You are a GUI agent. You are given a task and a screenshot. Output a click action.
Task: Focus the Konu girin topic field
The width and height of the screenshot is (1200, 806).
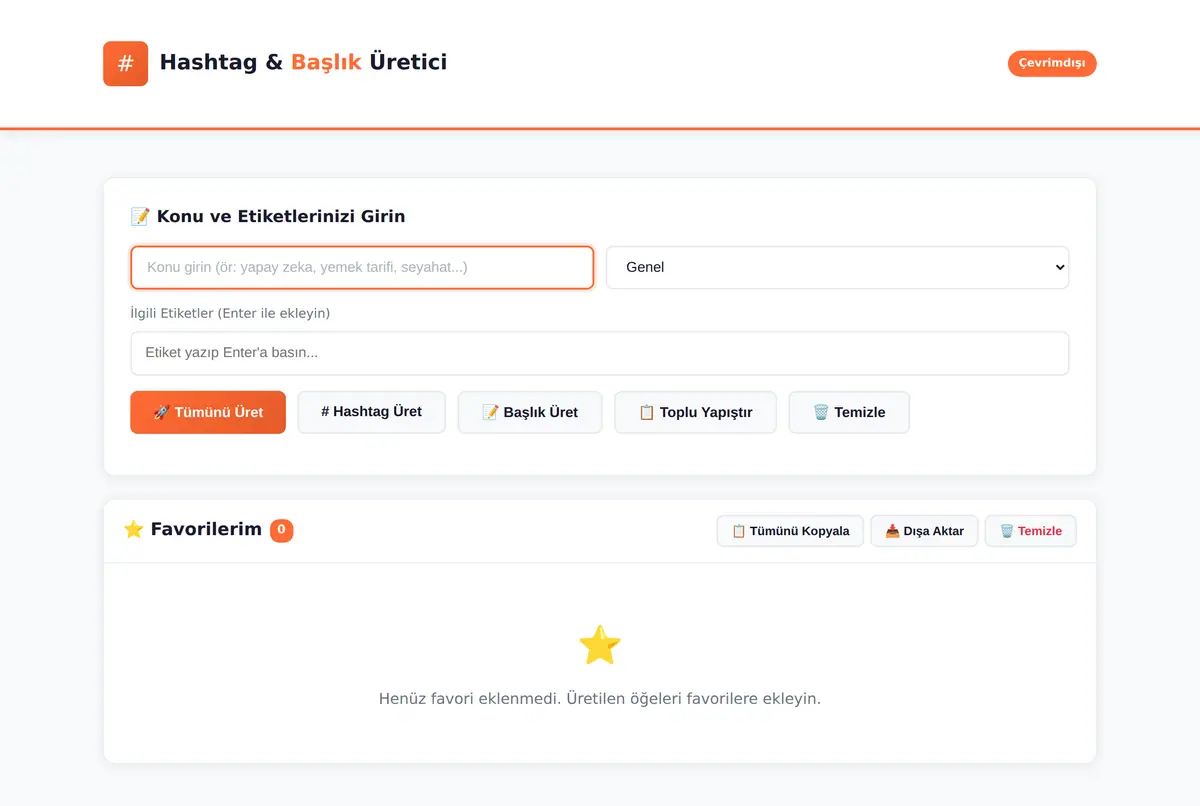362,267
